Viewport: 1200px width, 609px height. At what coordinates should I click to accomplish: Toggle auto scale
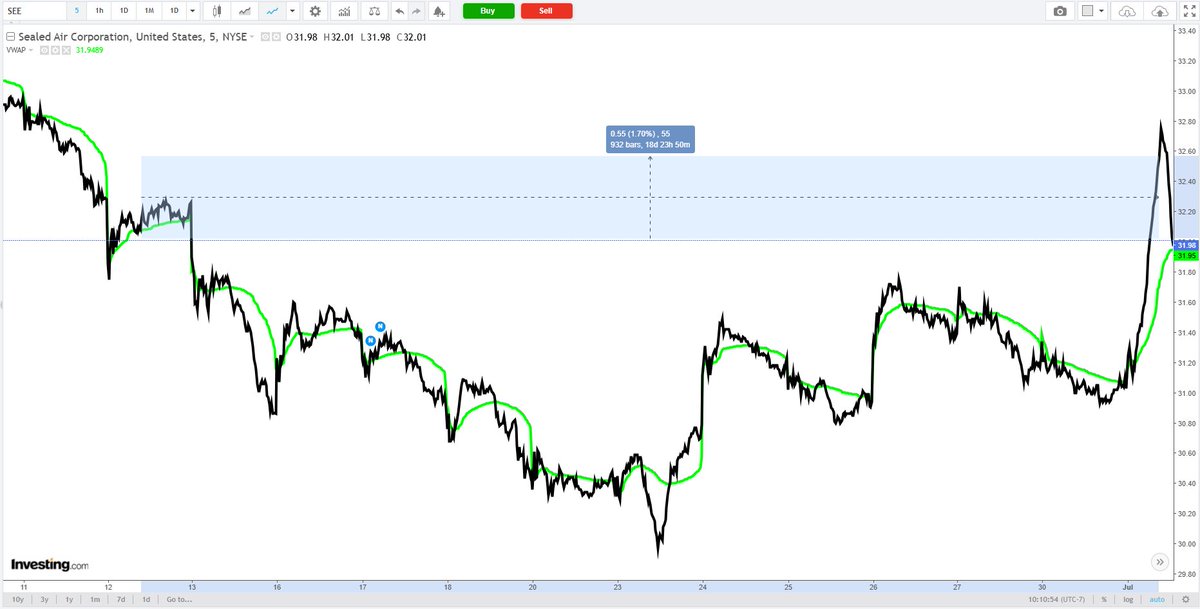1159,600
